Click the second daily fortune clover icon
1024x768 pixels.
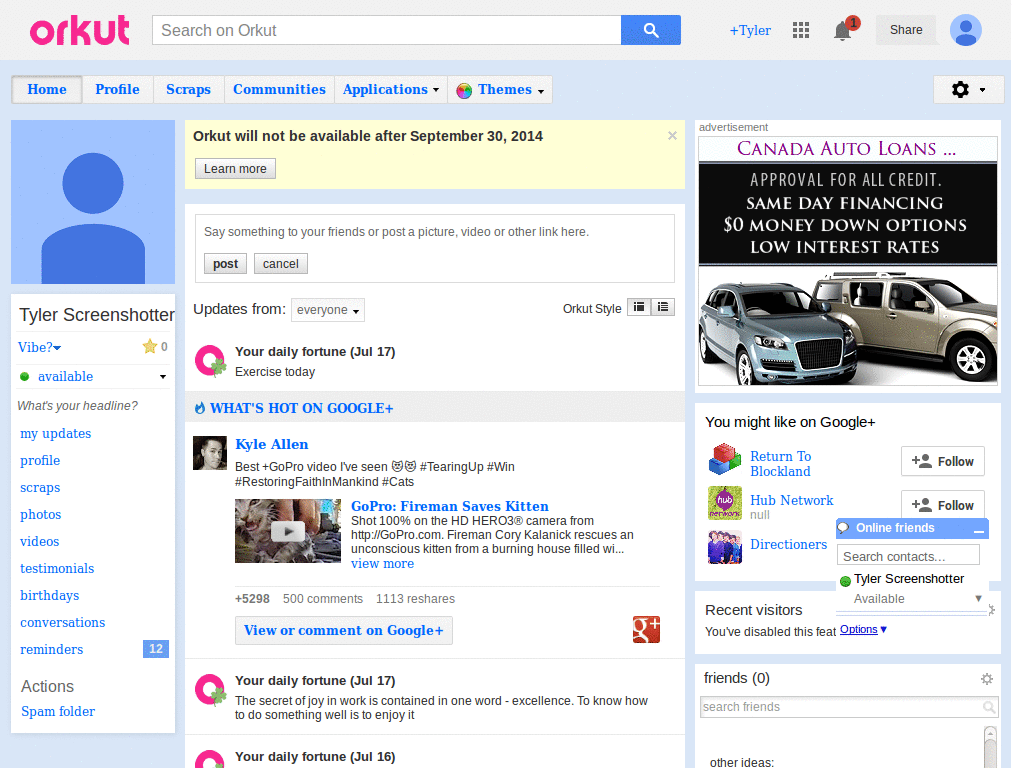tap(210, 690)
